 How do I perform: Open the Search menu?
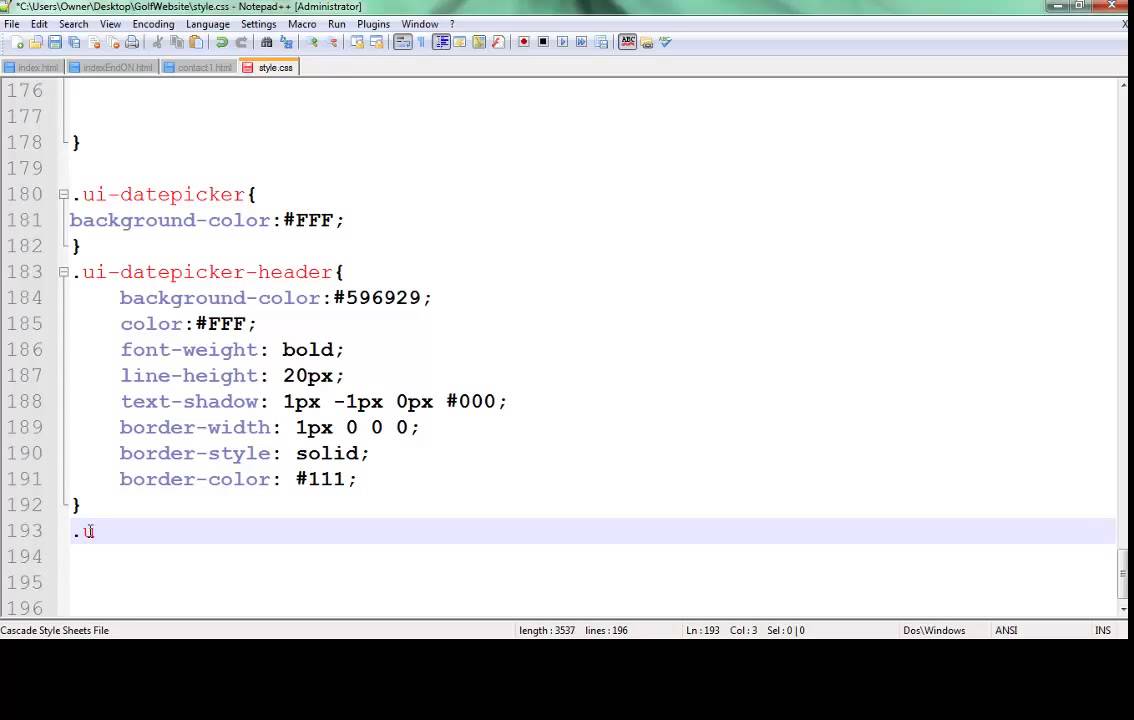pyautogui.click(x=74, y=24)
